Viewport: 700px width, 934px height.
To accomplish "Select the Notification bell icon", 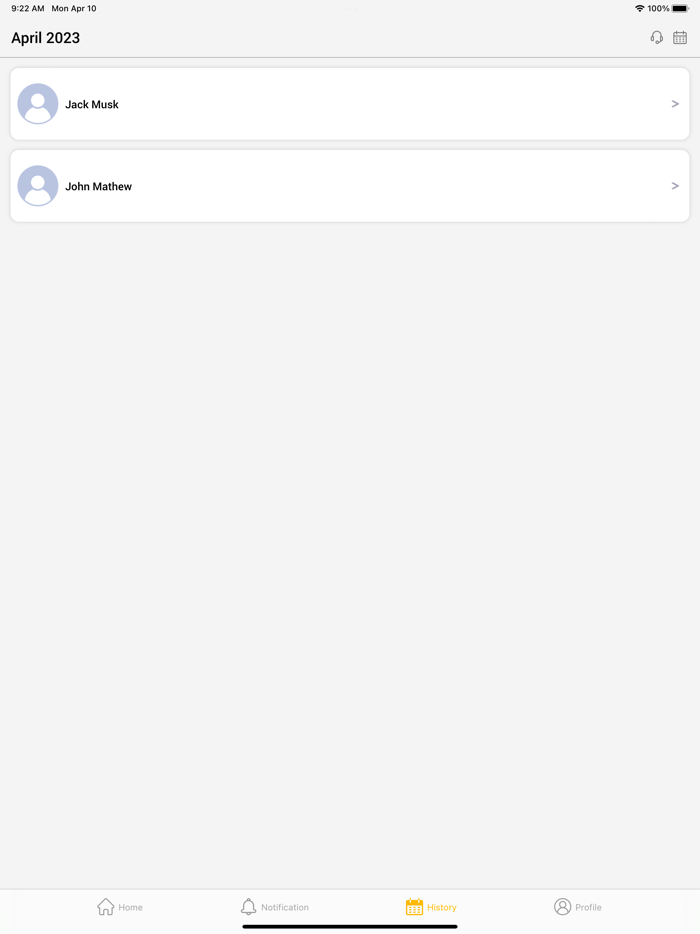I will [248, 907].
